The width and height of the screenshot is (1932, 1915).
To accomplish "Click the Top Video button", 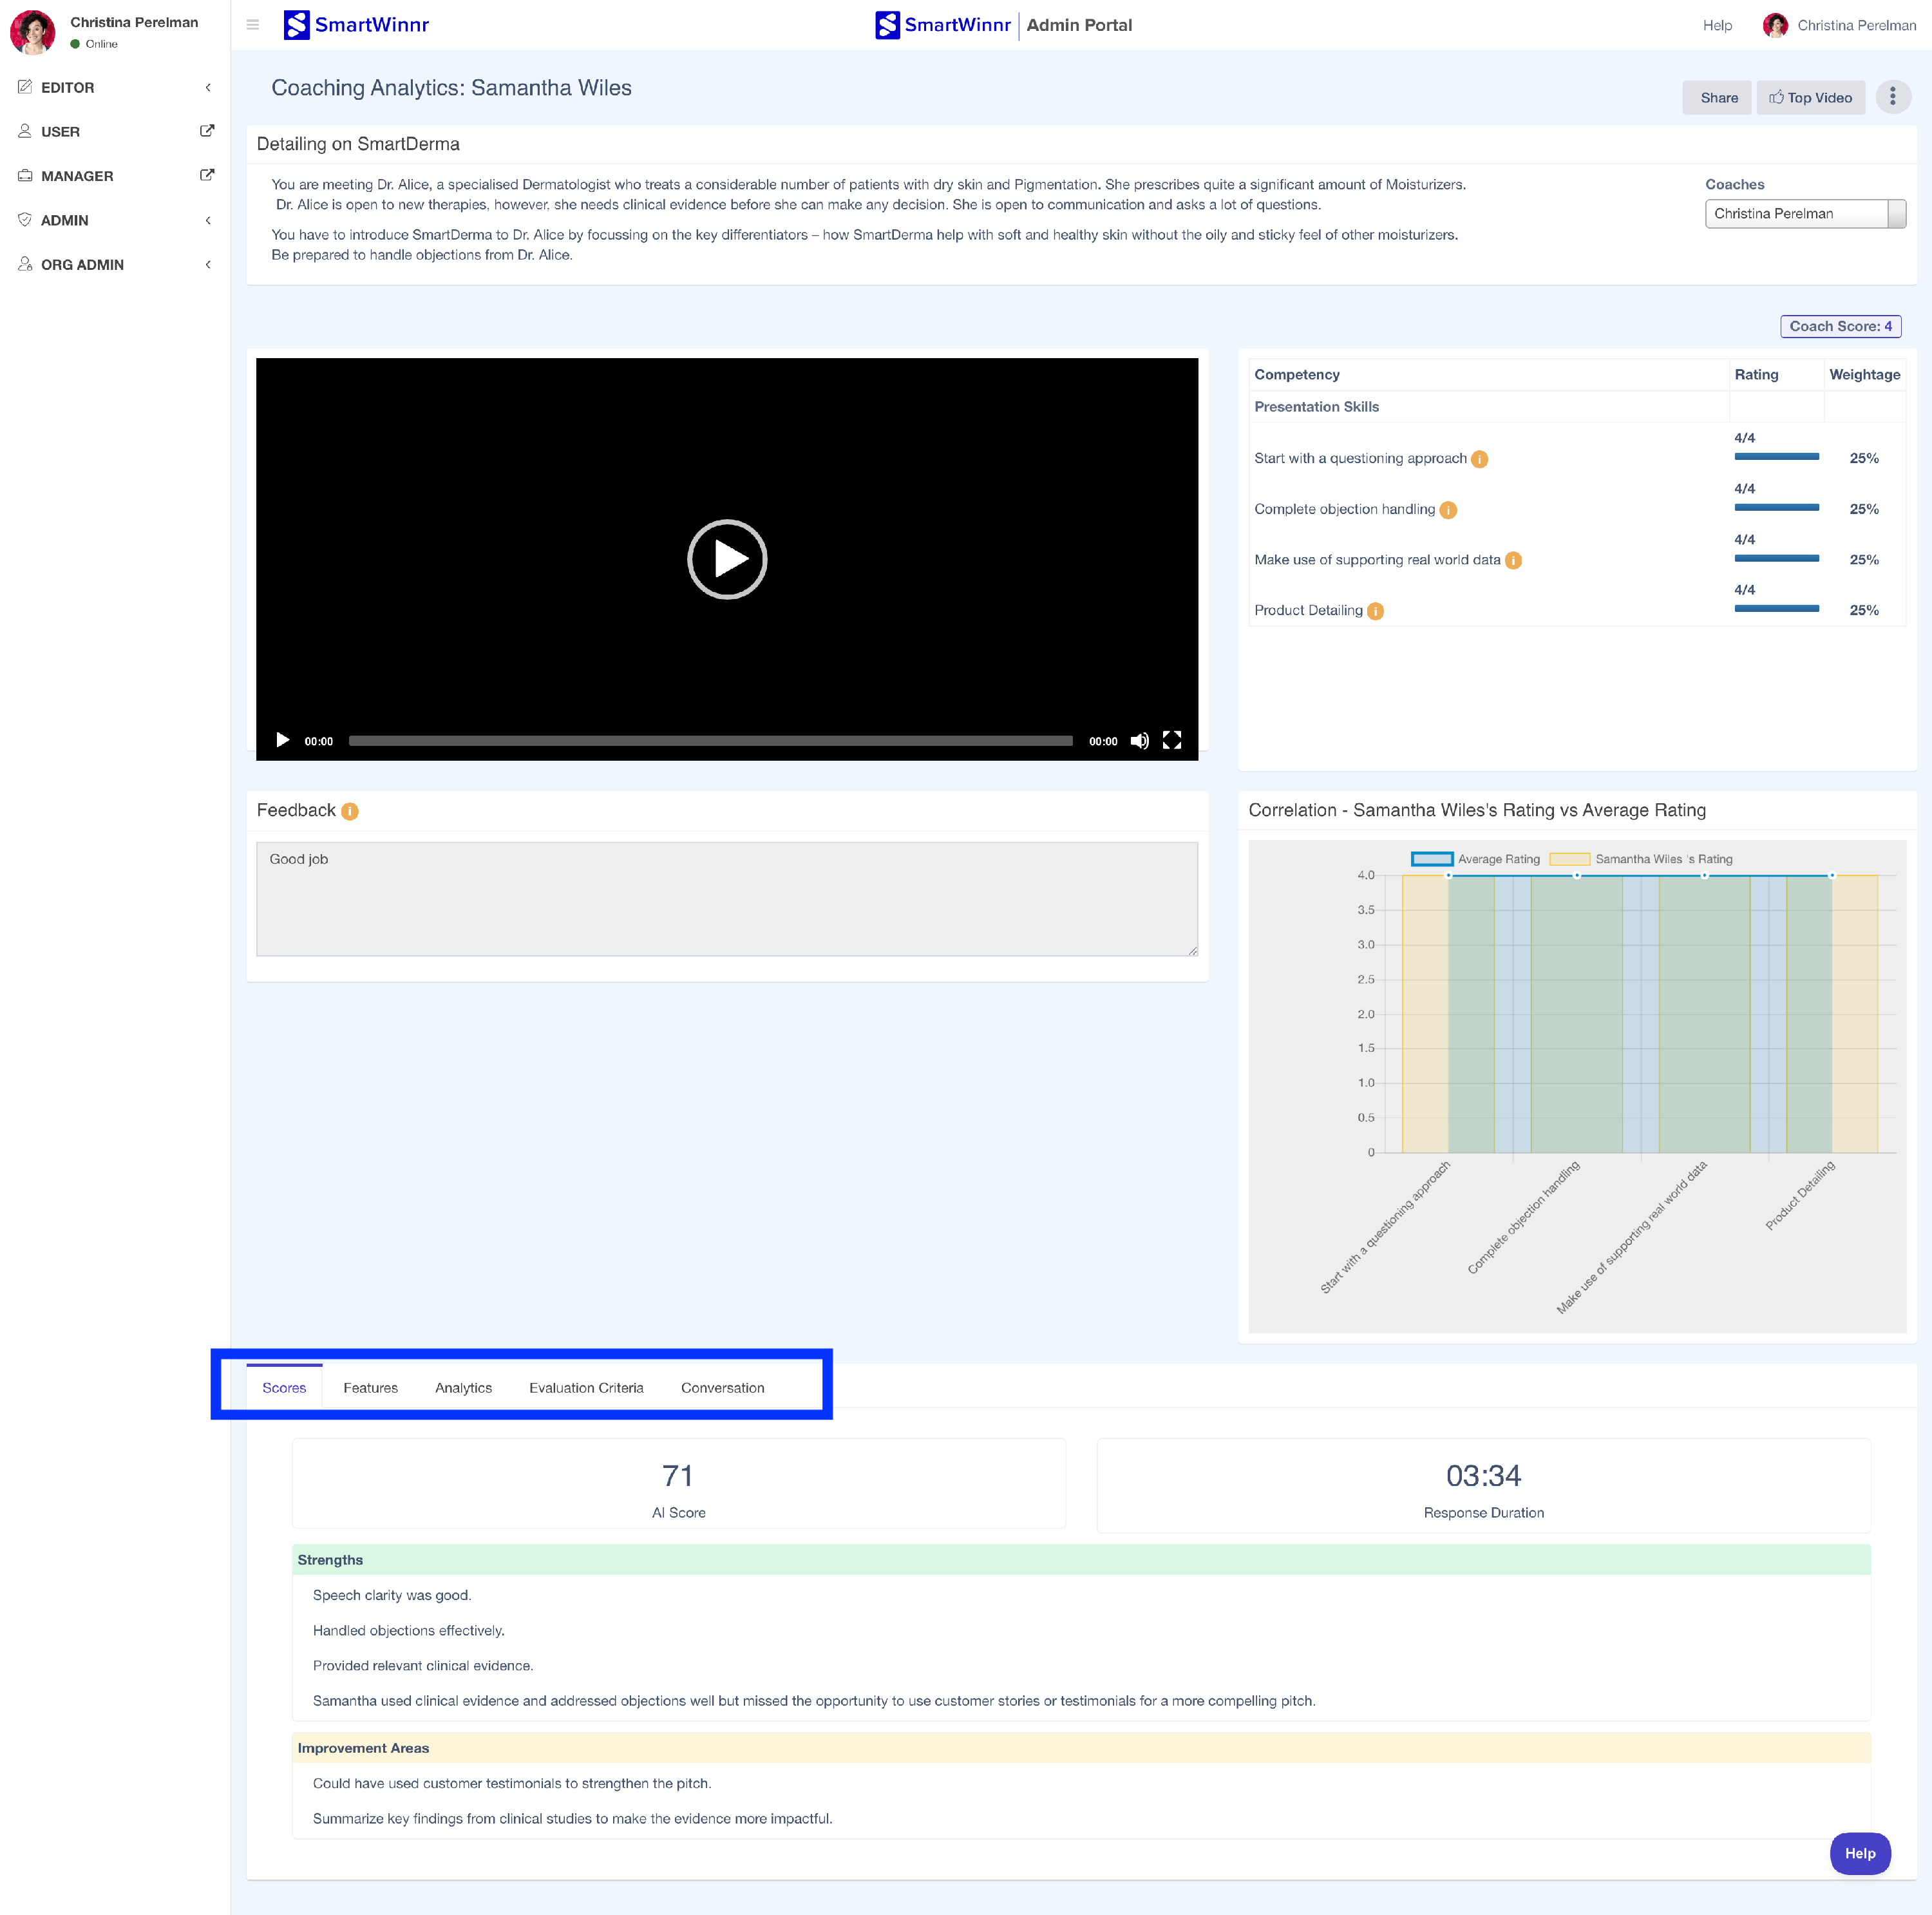I will pos(1810,98).
